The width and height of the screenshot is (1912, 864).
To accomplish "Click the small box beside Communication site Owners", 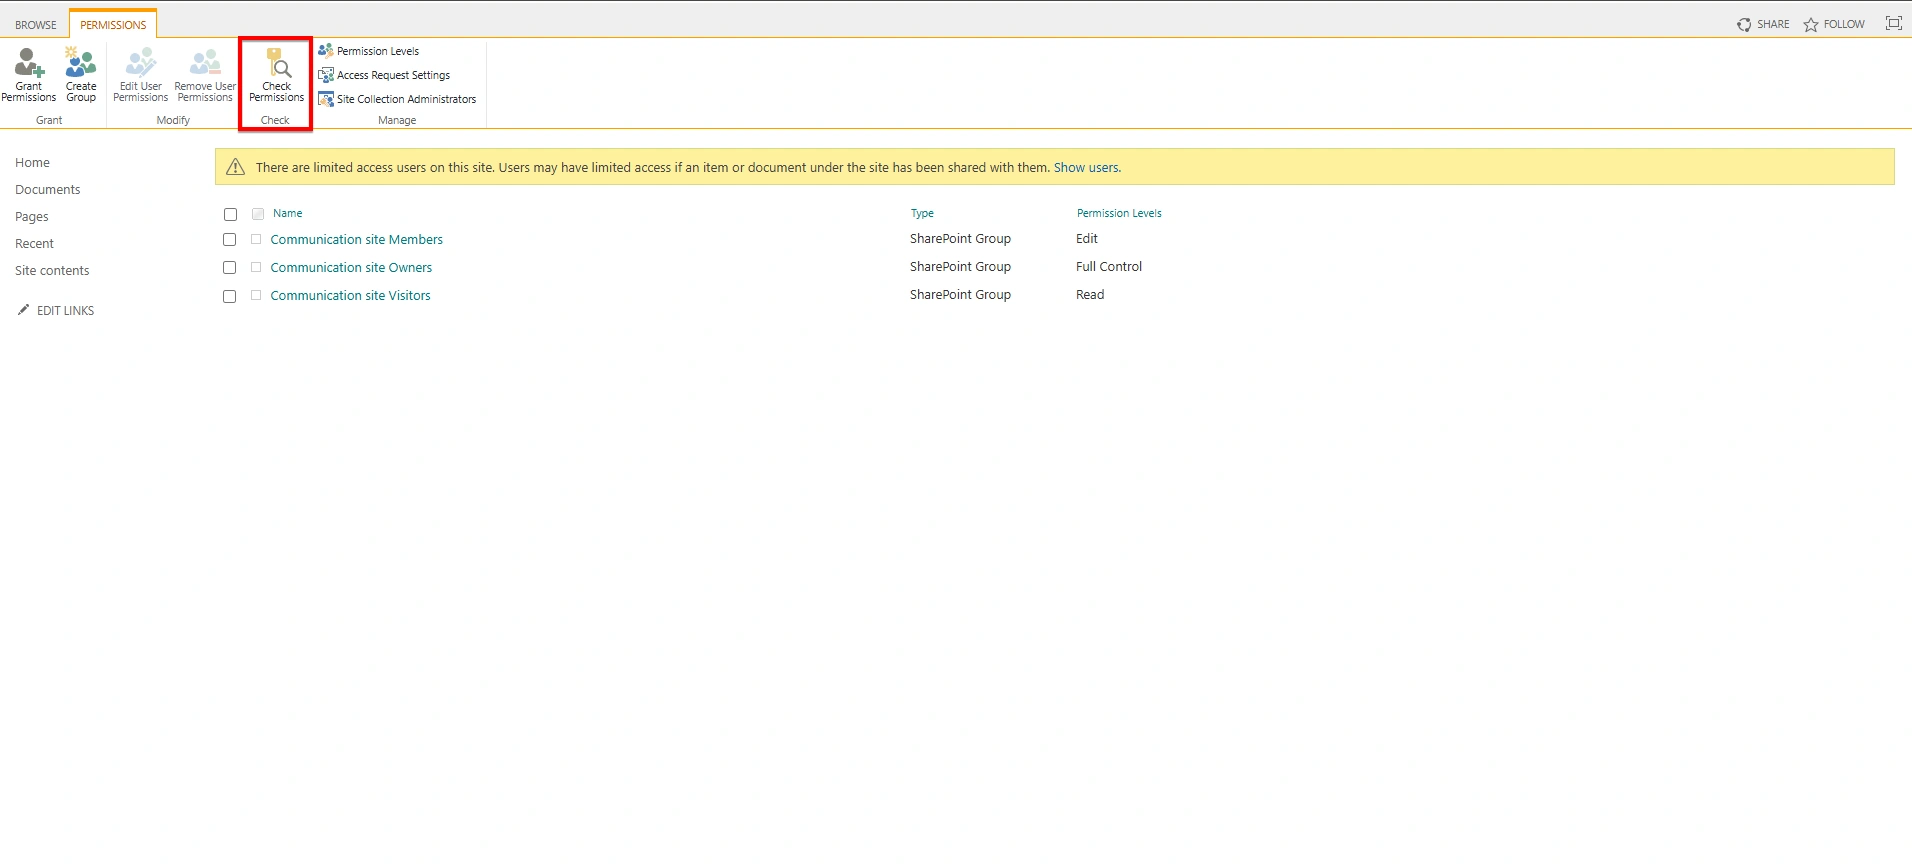I will [256, 267].
